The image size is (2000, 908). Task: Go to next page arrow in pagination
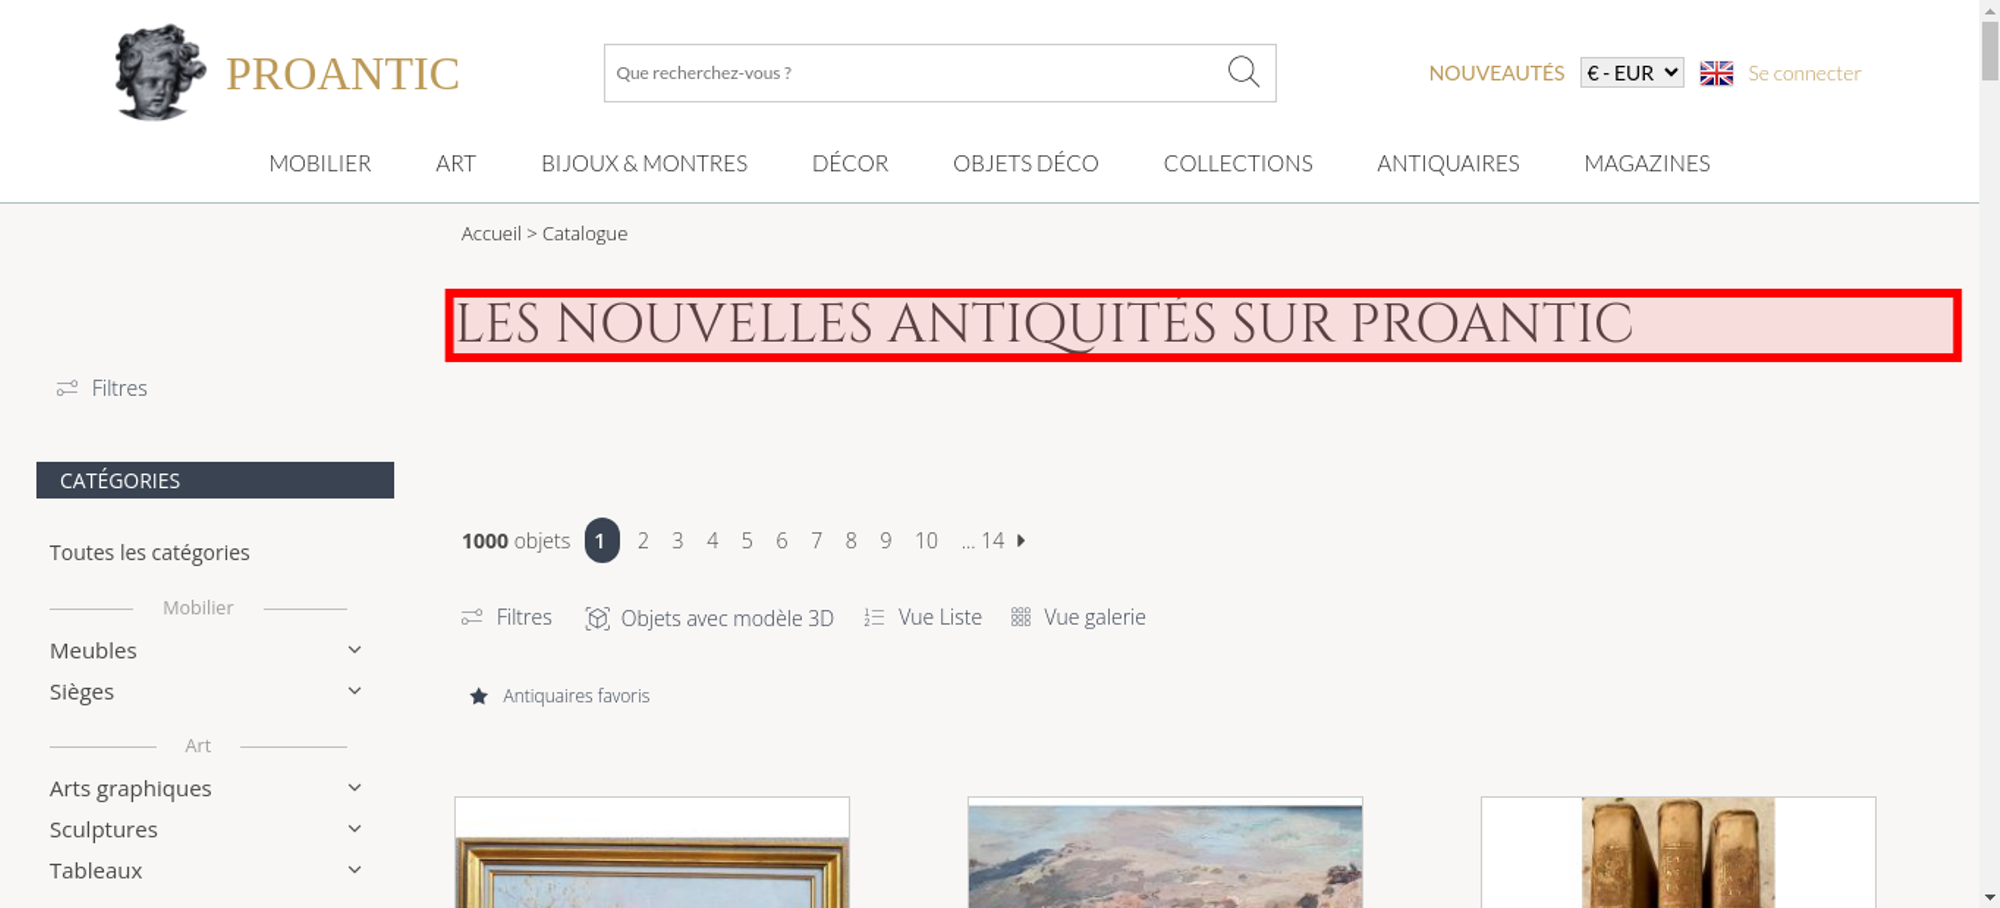(x=1021, y=541)
